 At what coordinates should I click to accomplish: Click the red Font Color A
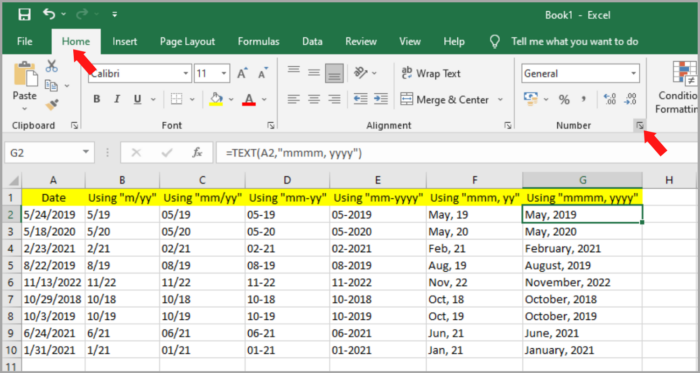point(249,99)
